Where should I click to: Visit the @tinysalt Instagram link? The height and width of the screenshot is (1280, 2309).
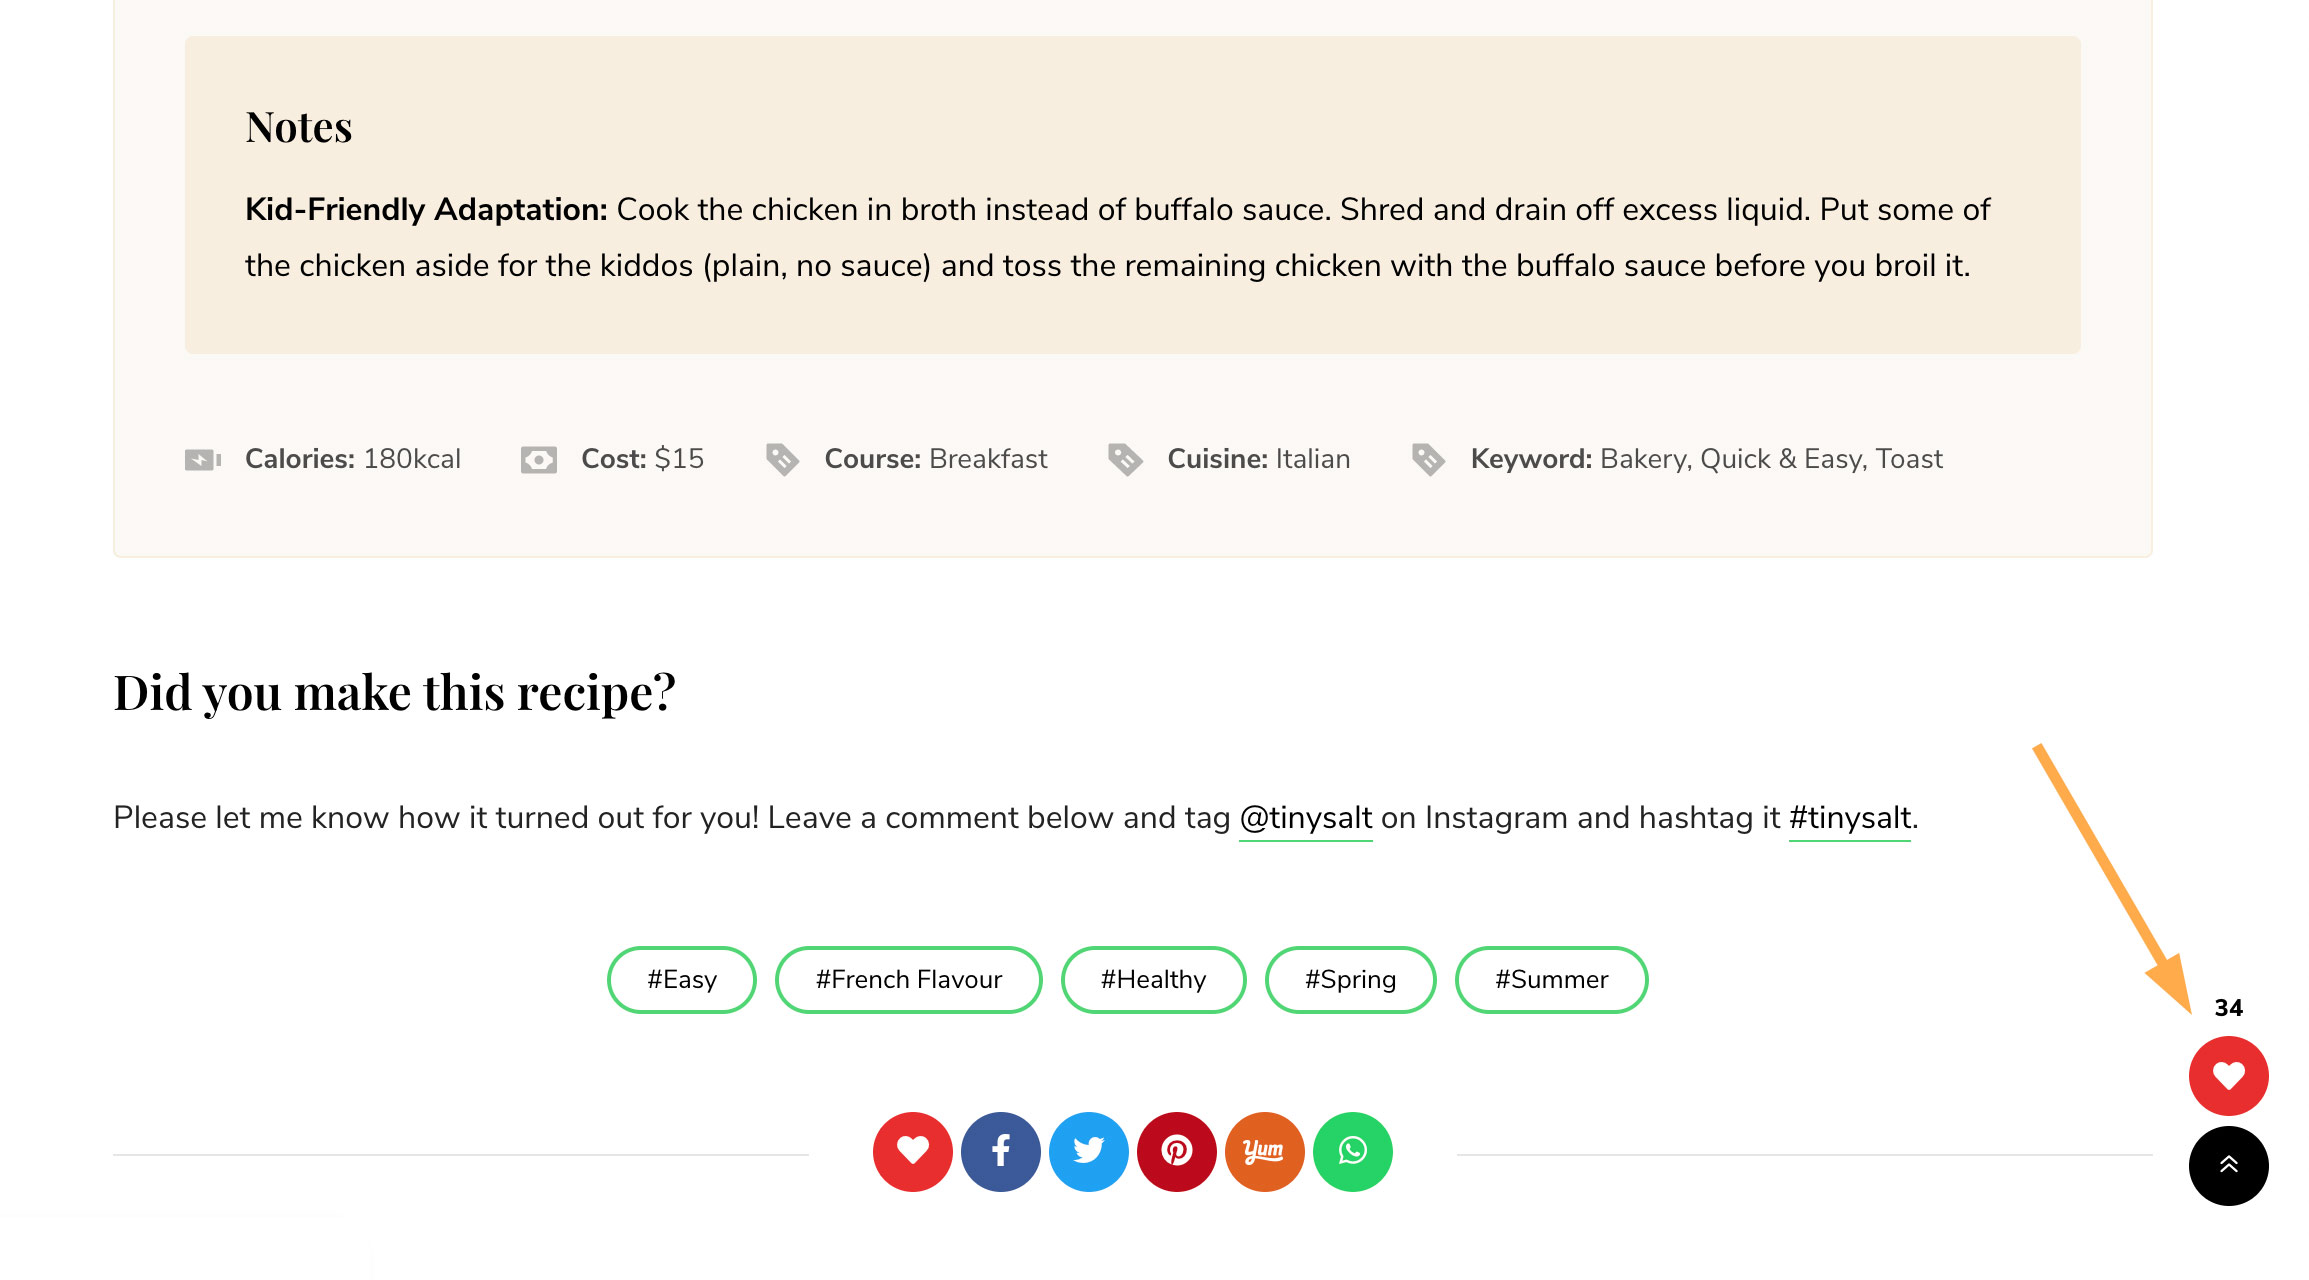coord(1305,818)
